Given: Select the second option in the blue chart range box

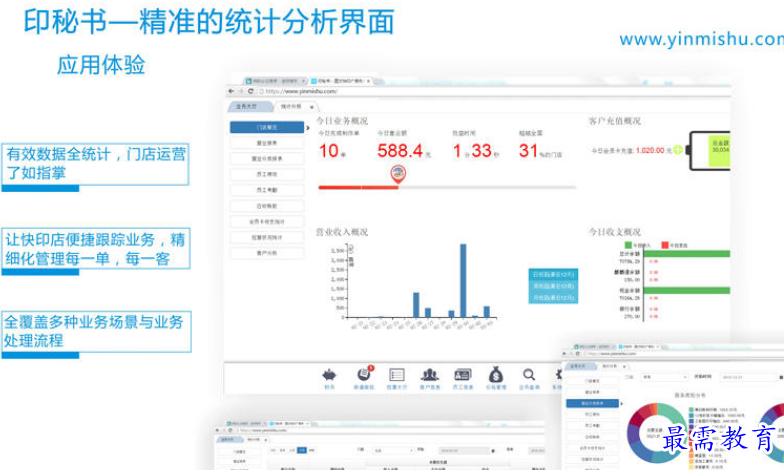Looking at the screenshot, I should click(x=553, y=286).
